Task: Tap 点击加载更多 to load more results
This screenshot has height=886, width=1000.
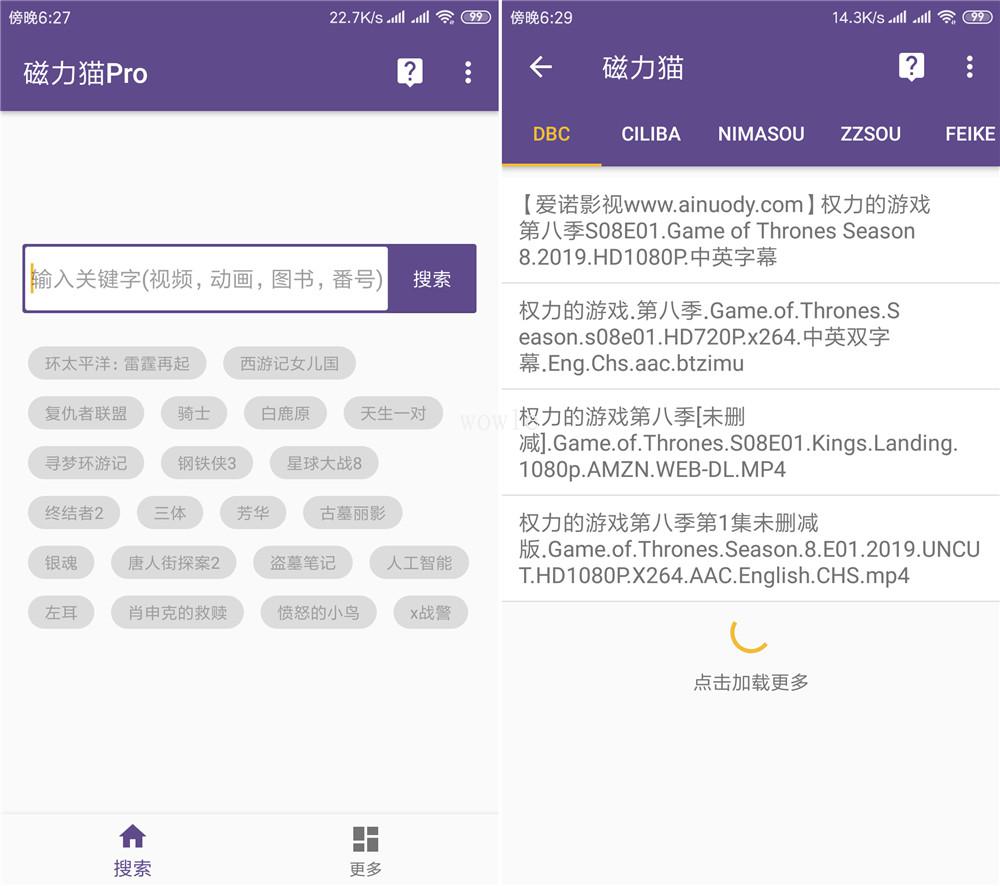Action: coord(751,682)
